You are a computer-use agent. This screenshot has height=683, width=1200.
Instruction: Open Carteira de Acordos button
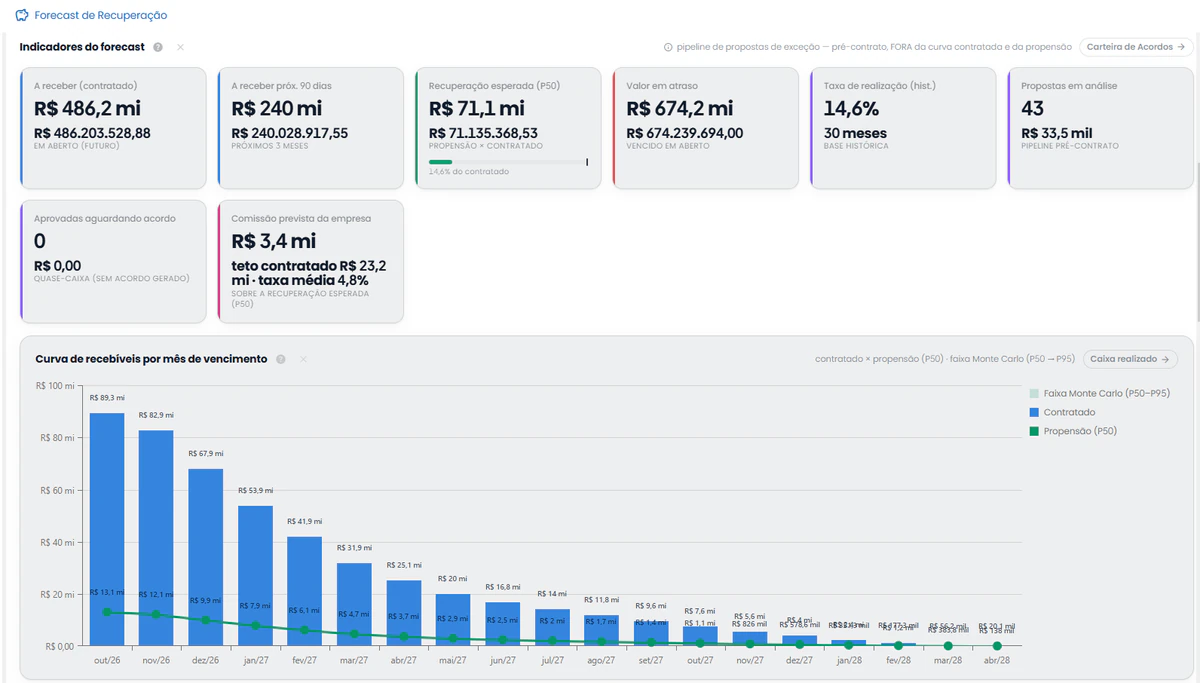[1137, 47]
